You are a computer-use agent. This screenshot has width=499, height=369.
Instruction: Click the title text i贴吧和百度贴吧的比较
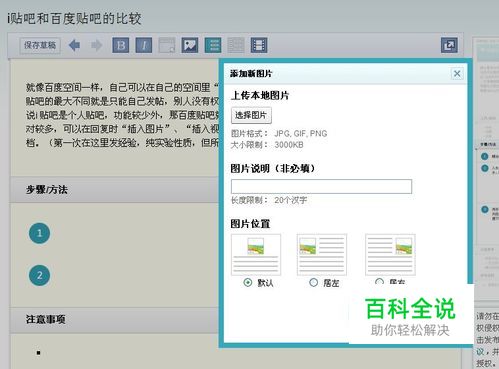click(x=74, y=18)
